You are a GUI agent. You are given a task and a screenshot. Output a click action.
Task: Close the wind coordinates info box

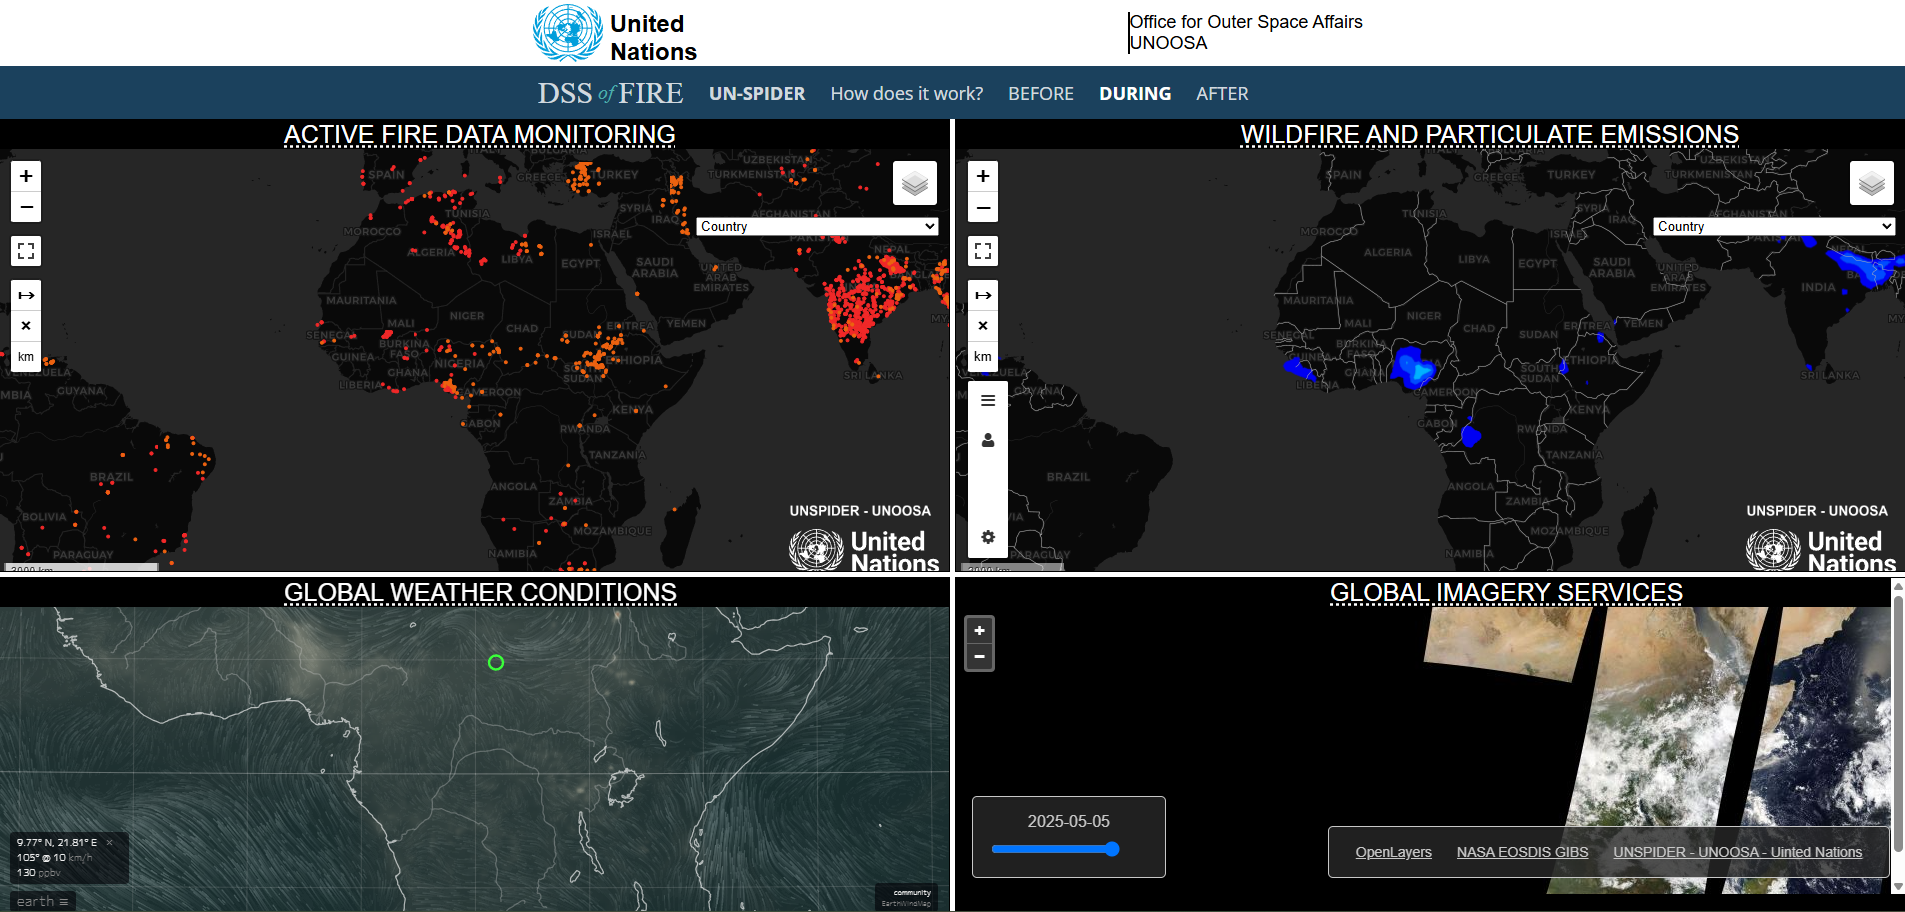(x=110, y=843)
